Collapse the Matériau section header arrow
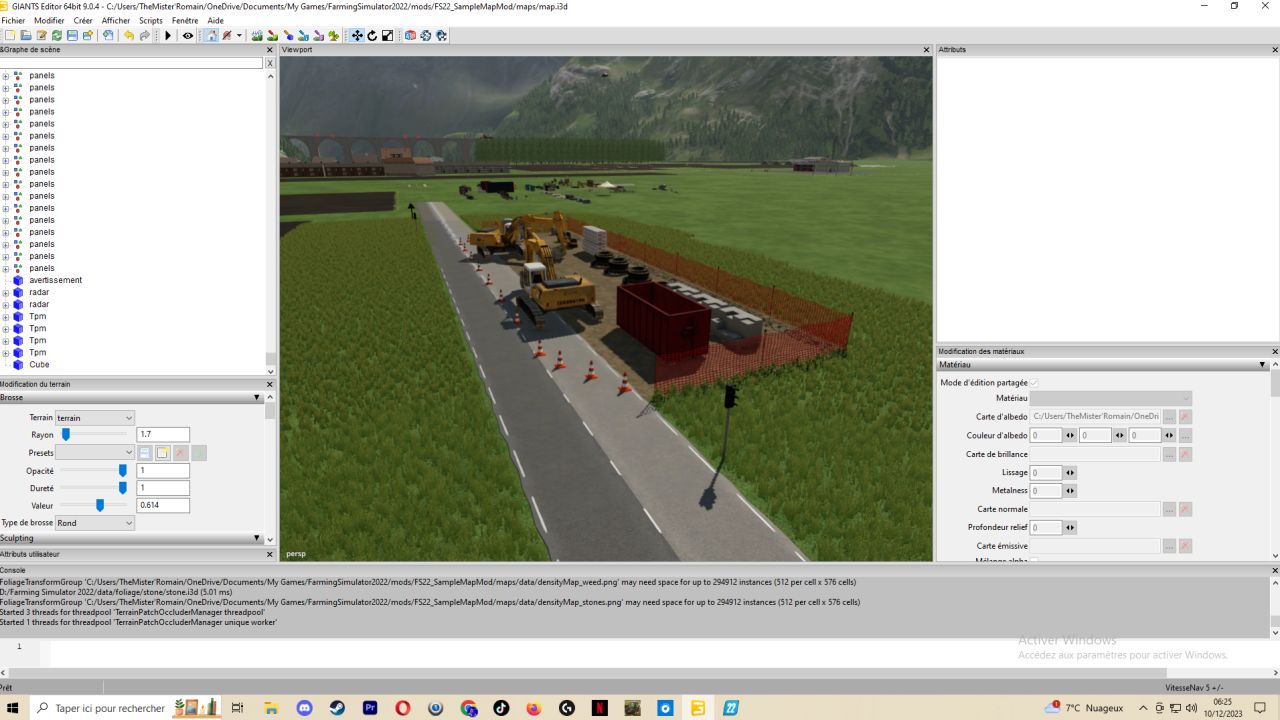1280x720 pixels. [1263, 365]
